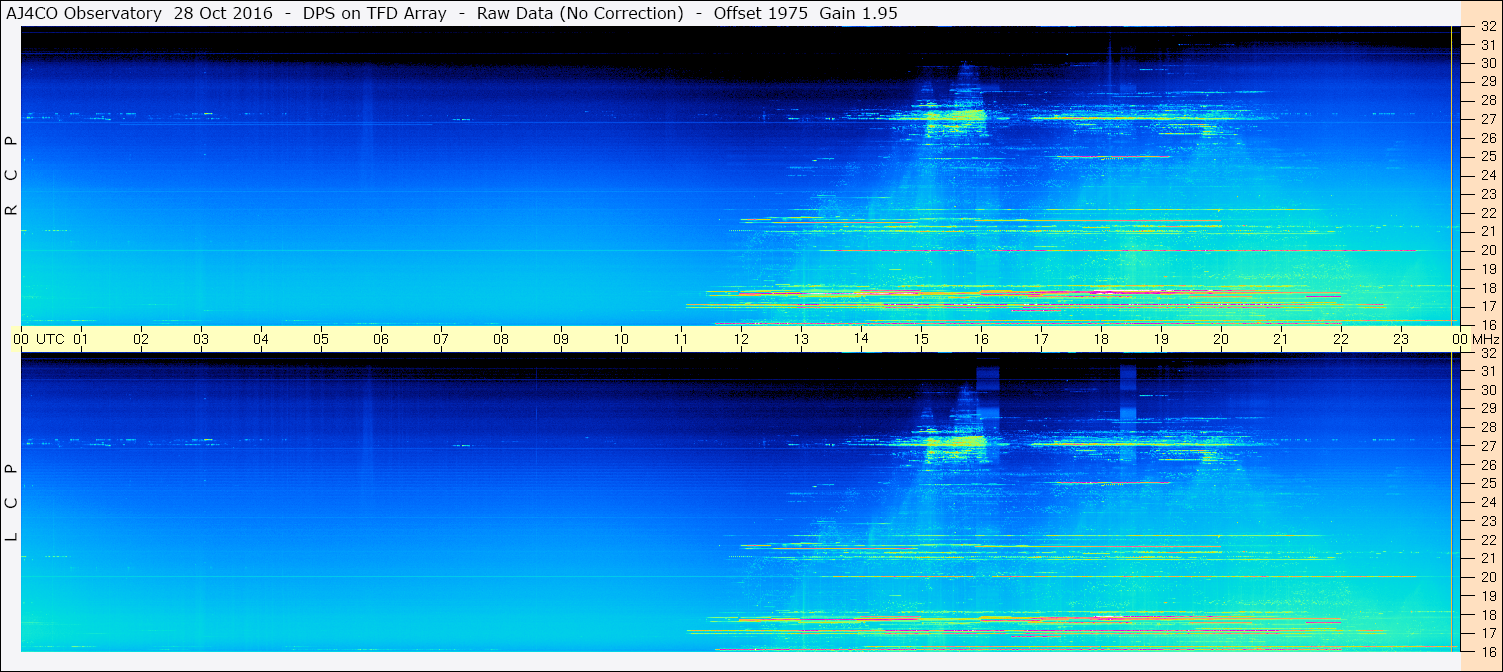Click 'Offset 1975' in the title line
This screenshot has height=672, width=1503.
click(x=759, y=13)
